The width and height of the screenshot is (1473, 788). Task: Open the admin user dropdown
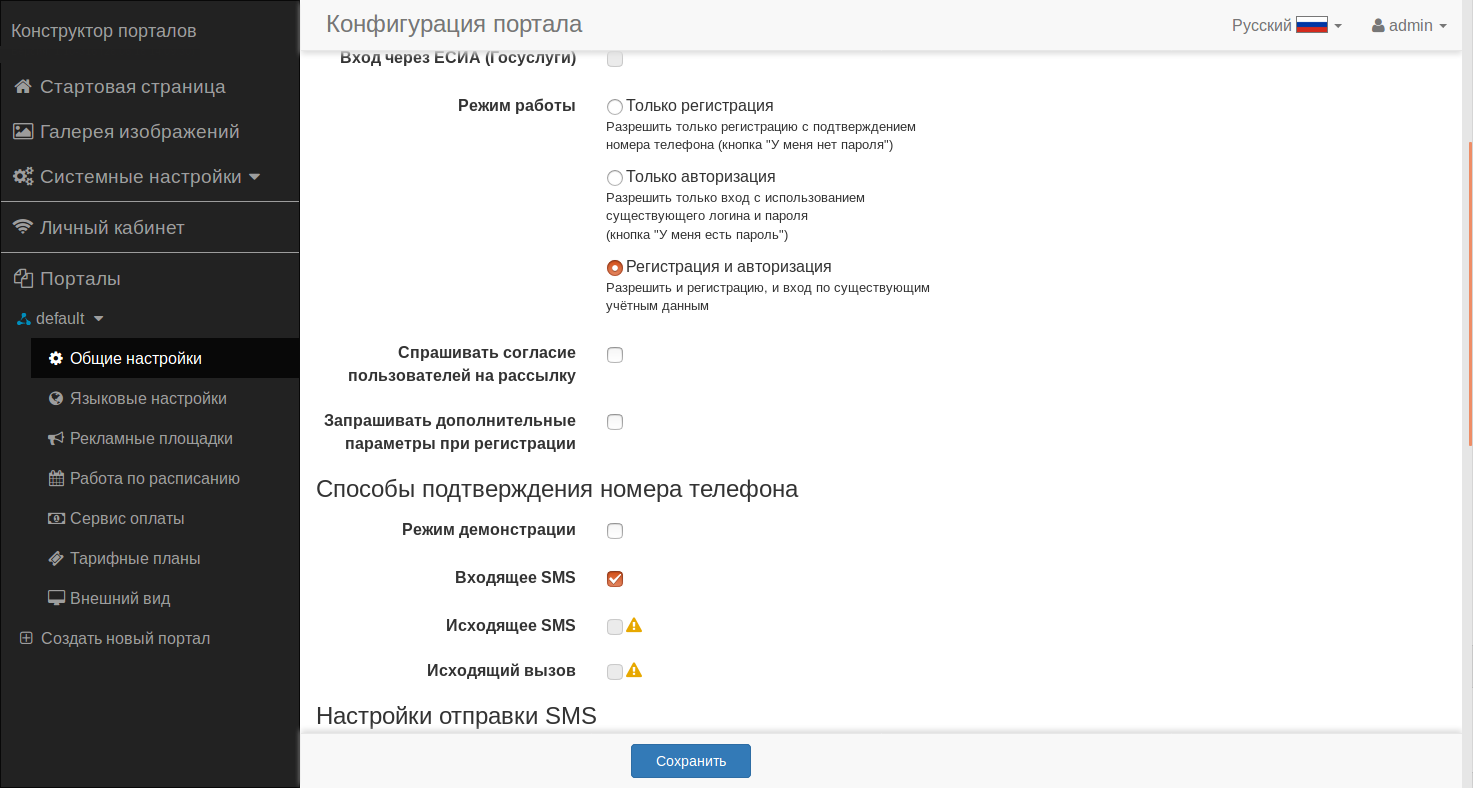pos(1409,26)
